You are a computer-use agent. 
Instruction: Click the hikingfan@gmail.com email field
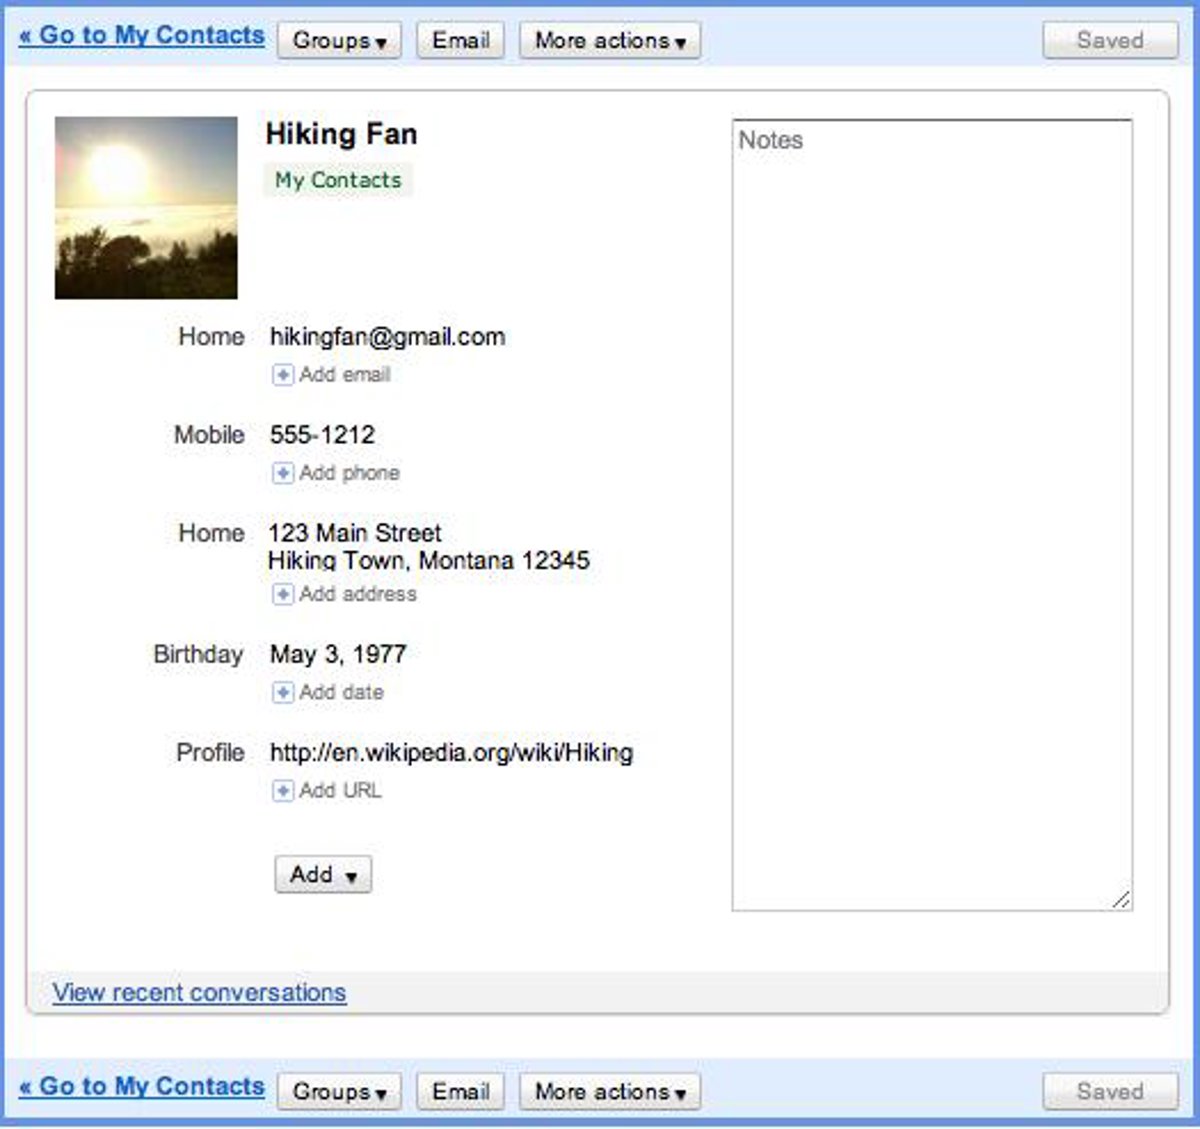387,337
